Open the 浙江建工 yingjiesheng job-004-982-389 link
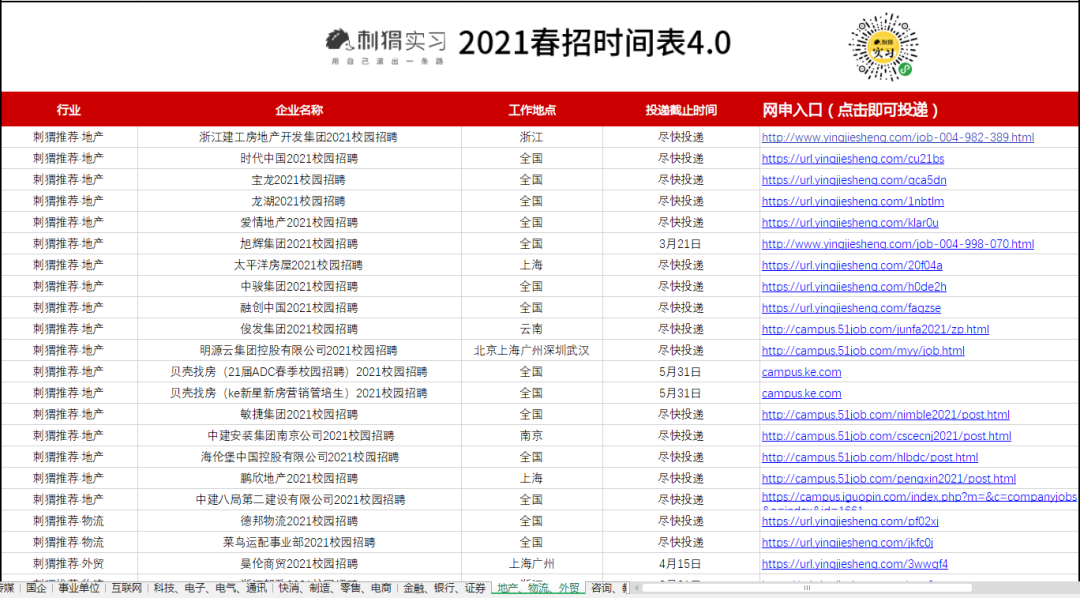The image size is (1080, 598). pyautogui.click(x=897, y=137)
